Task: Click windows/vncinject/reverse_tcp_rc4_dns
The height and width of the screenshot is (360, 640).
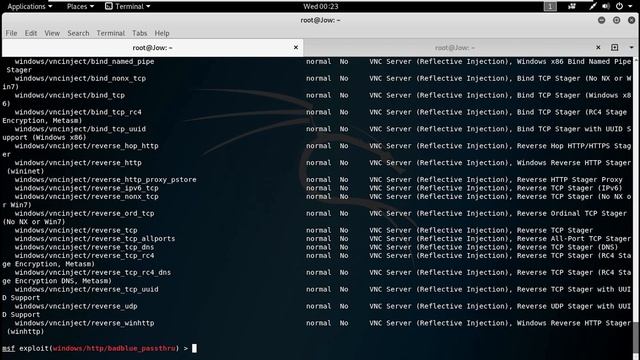Action: (x=93, y=272)
